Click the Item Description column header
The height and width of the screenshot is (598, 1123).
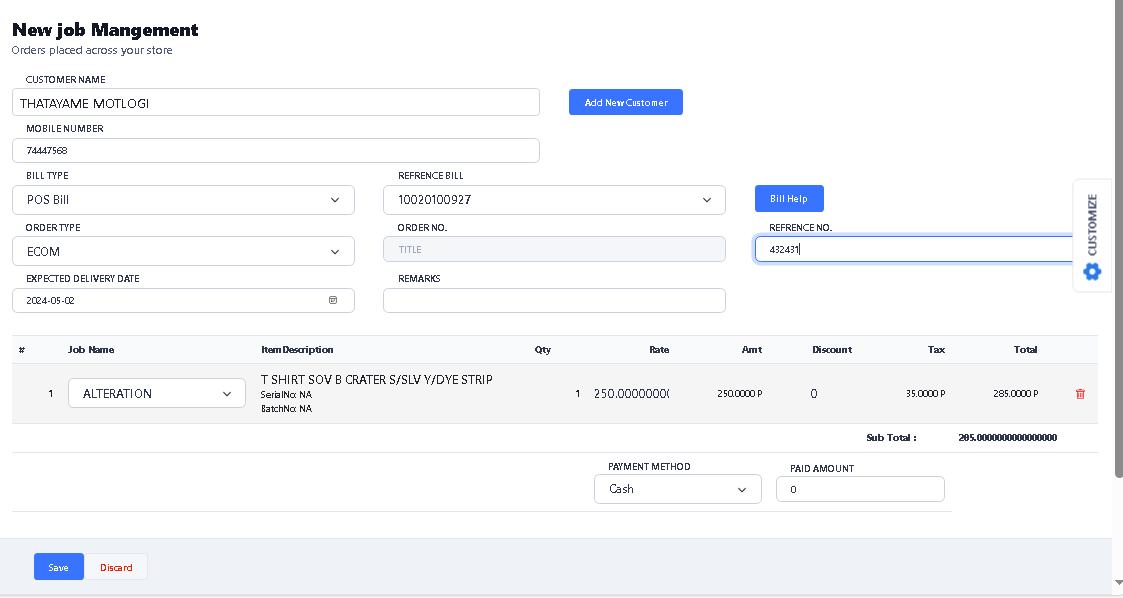click(297, 349)
